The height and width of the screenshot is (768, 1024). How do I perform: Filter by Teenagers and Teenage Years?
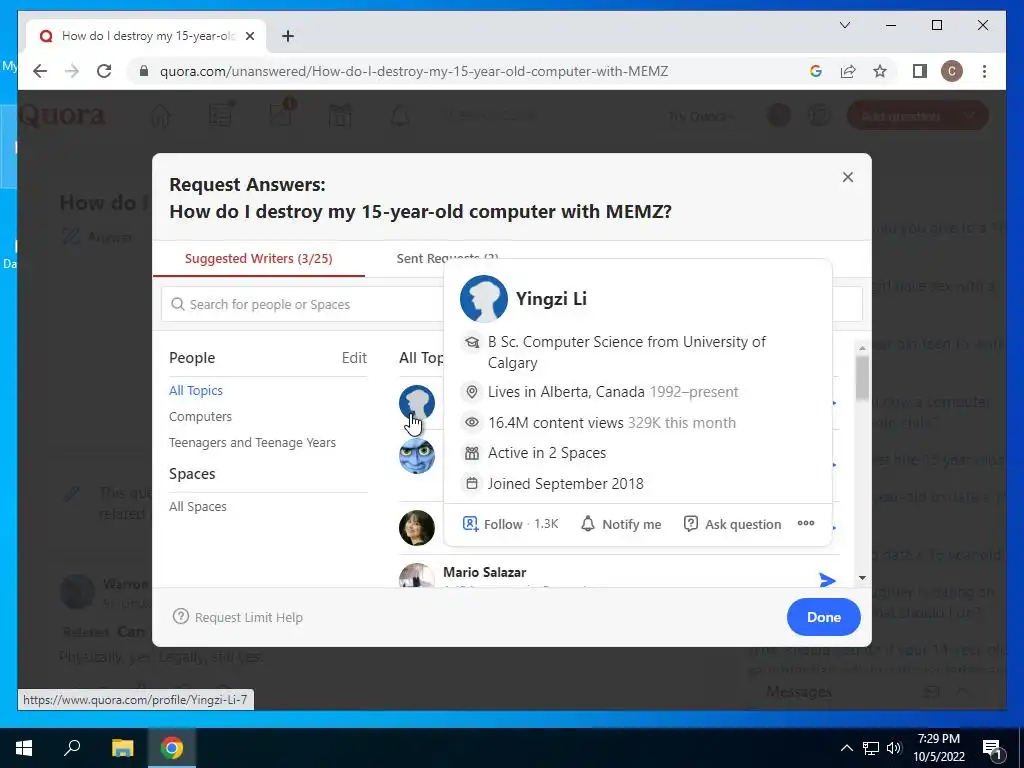tap(252, 443)
